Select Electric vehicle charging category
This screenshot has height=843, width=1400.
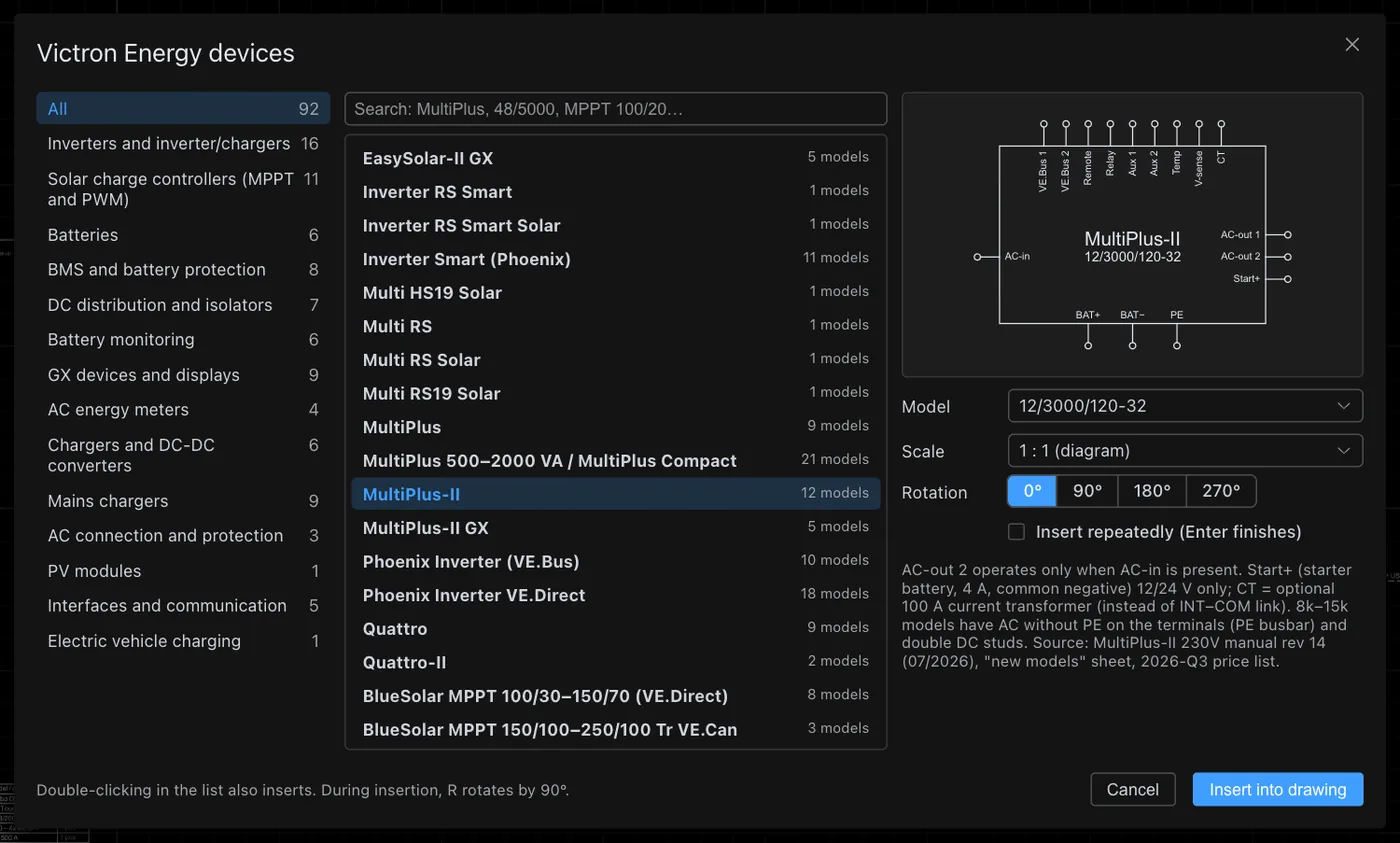coord(183,641)
